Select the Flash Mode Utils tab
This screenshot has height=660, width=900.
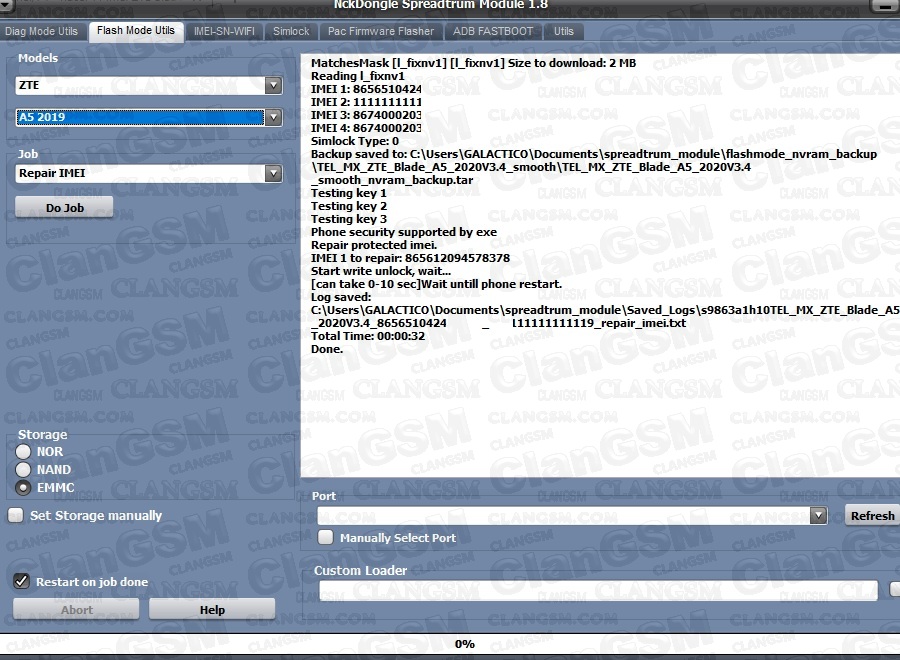(136, 31)
